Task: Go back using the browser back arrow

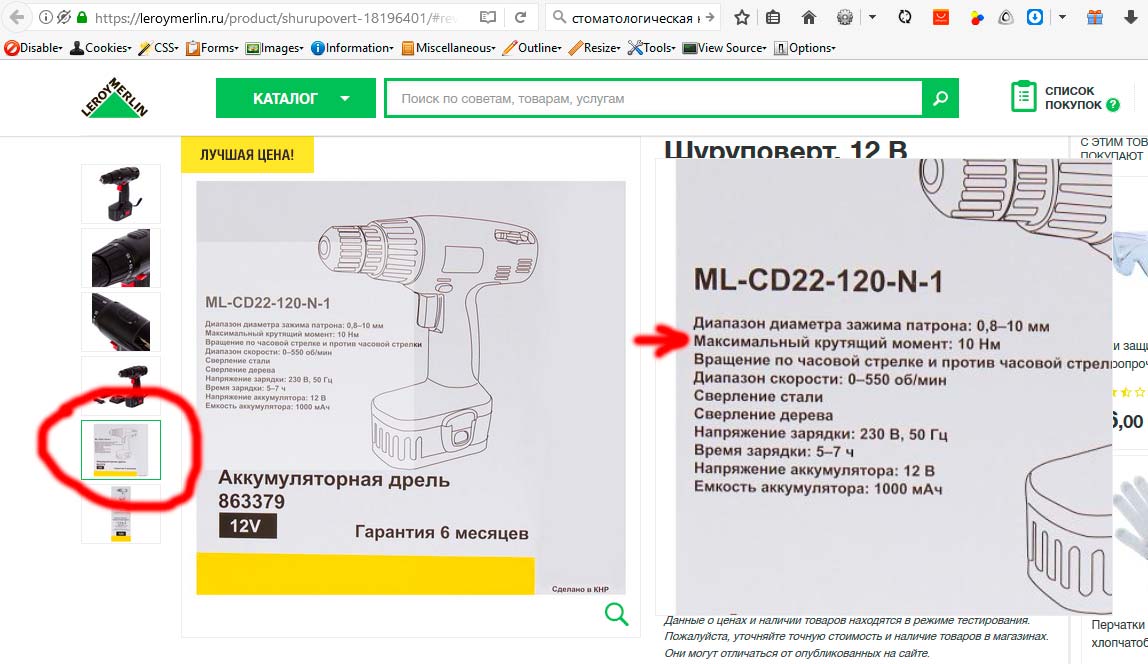Action: pos(16,18)
